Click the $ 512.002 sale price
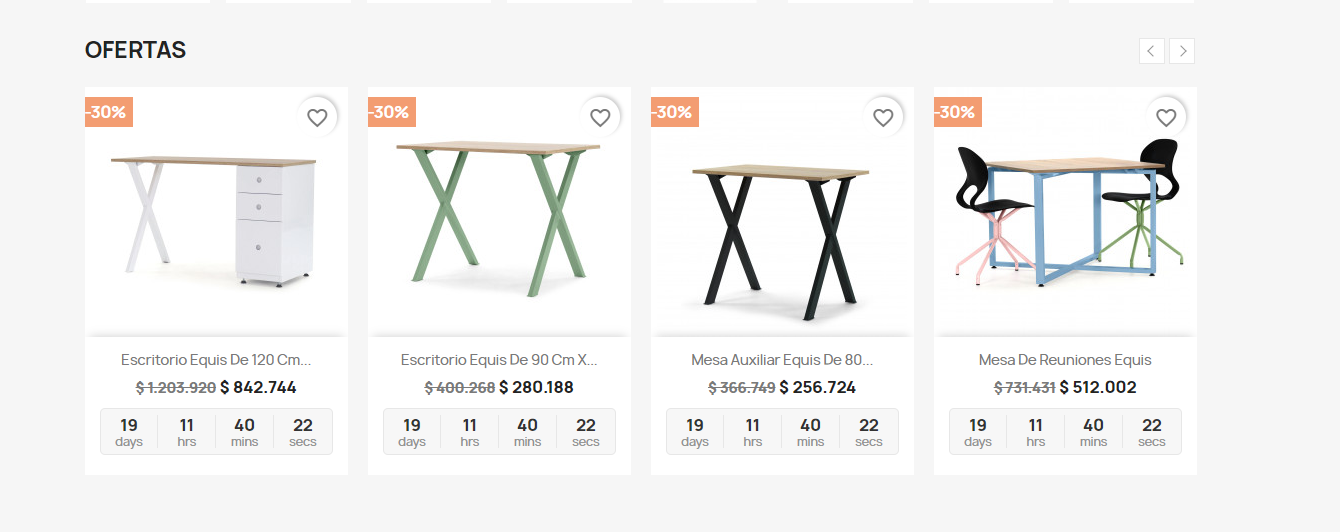The height and width of the screenshot is (532, 1340). coord(1098,388)
